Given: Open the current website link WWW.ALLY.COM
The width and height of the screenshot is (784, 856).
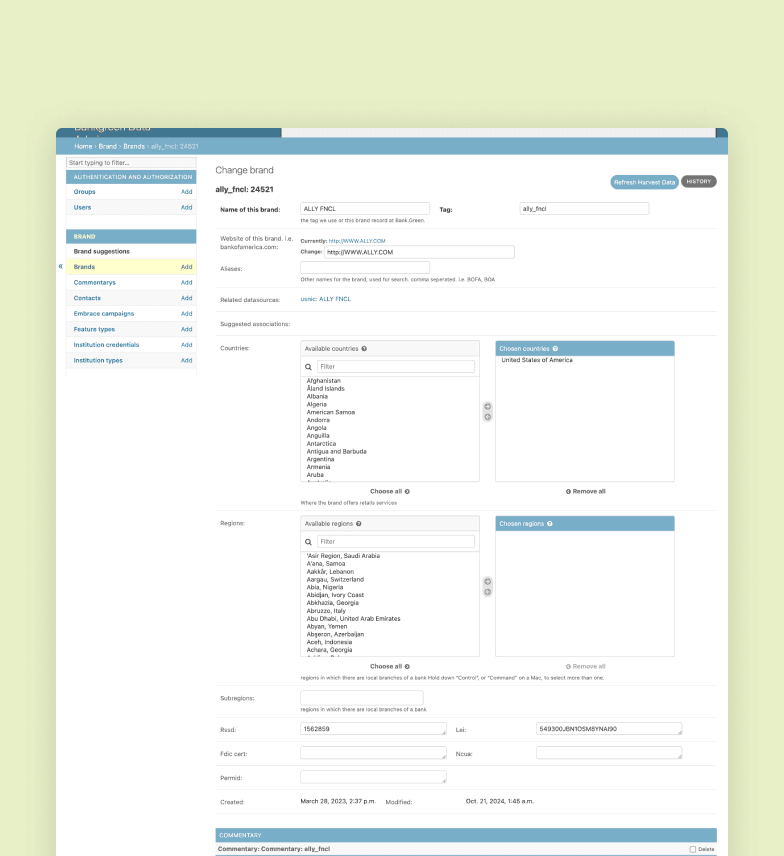Looking at the screenshot, I should [x=357, y=241].
